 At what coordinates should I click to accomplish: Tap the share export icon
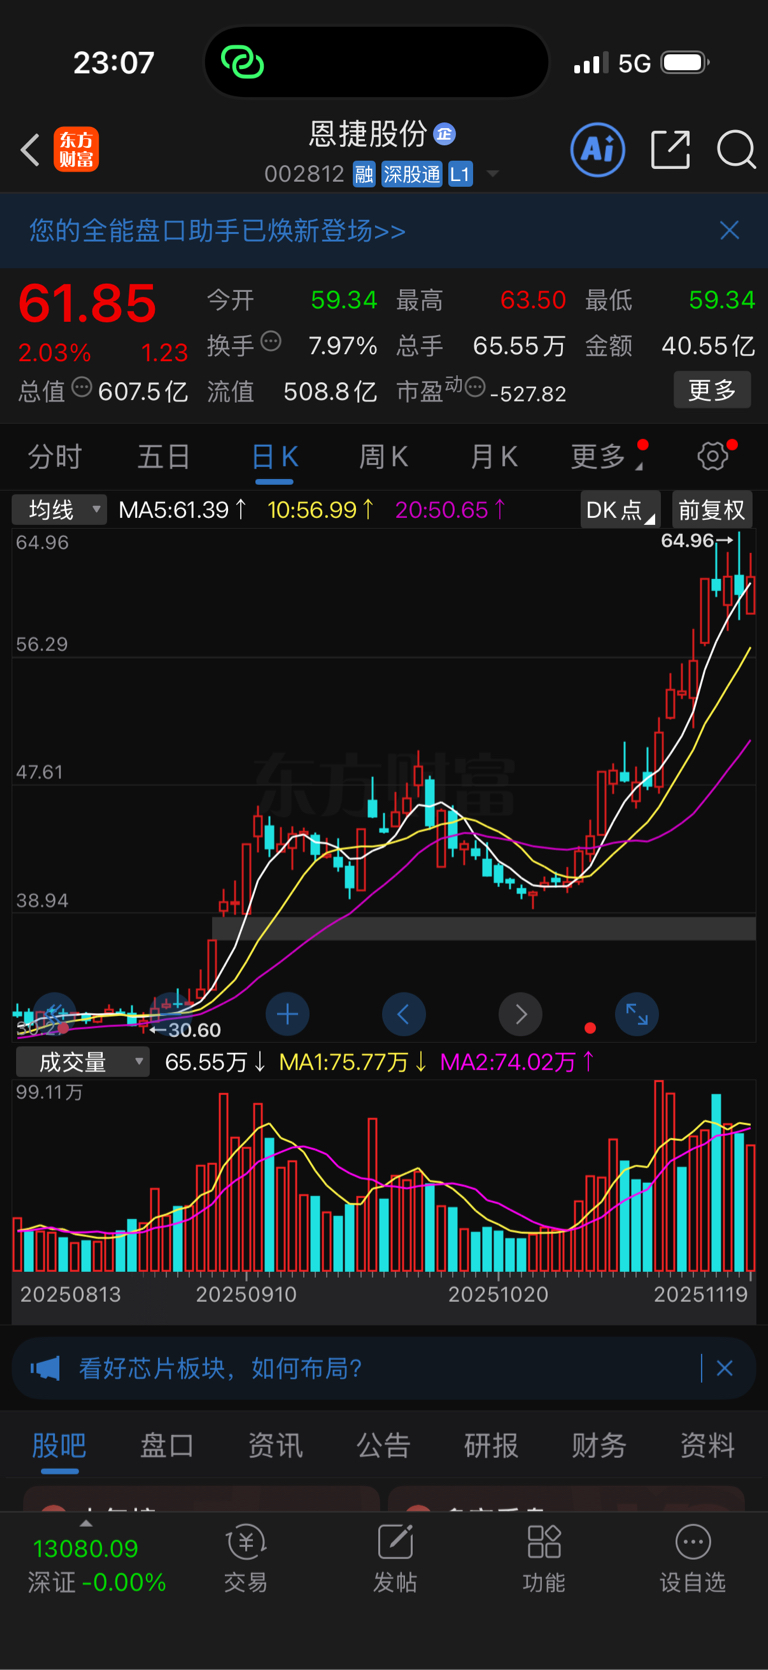[670, 150]
